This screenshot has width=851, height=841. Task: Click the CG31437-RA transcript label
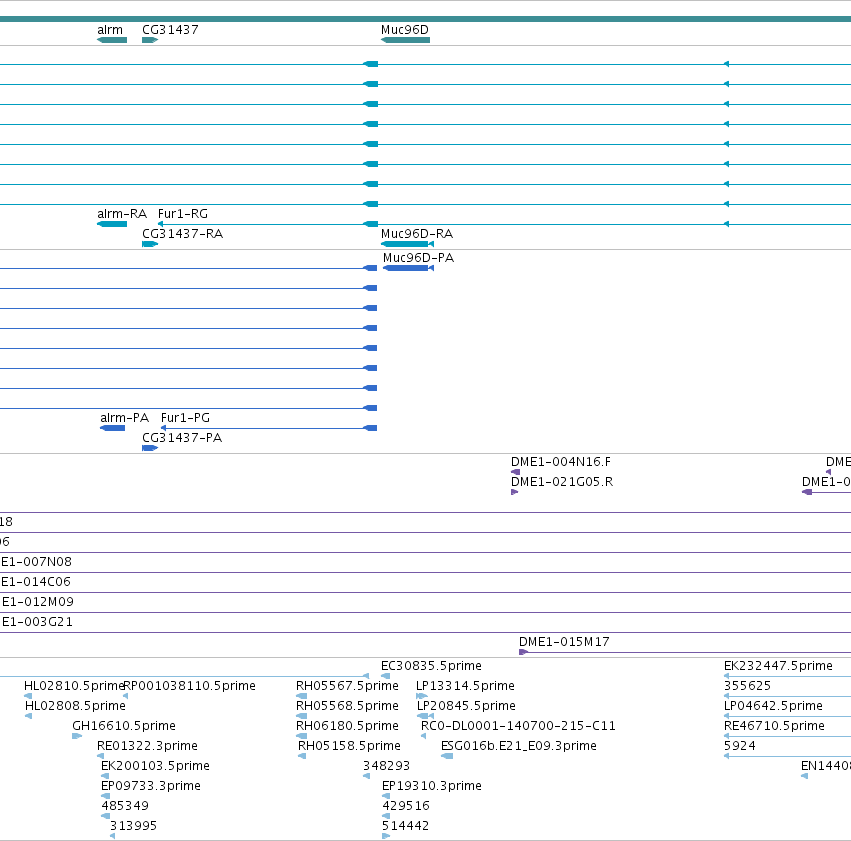[x=182, y=234]
